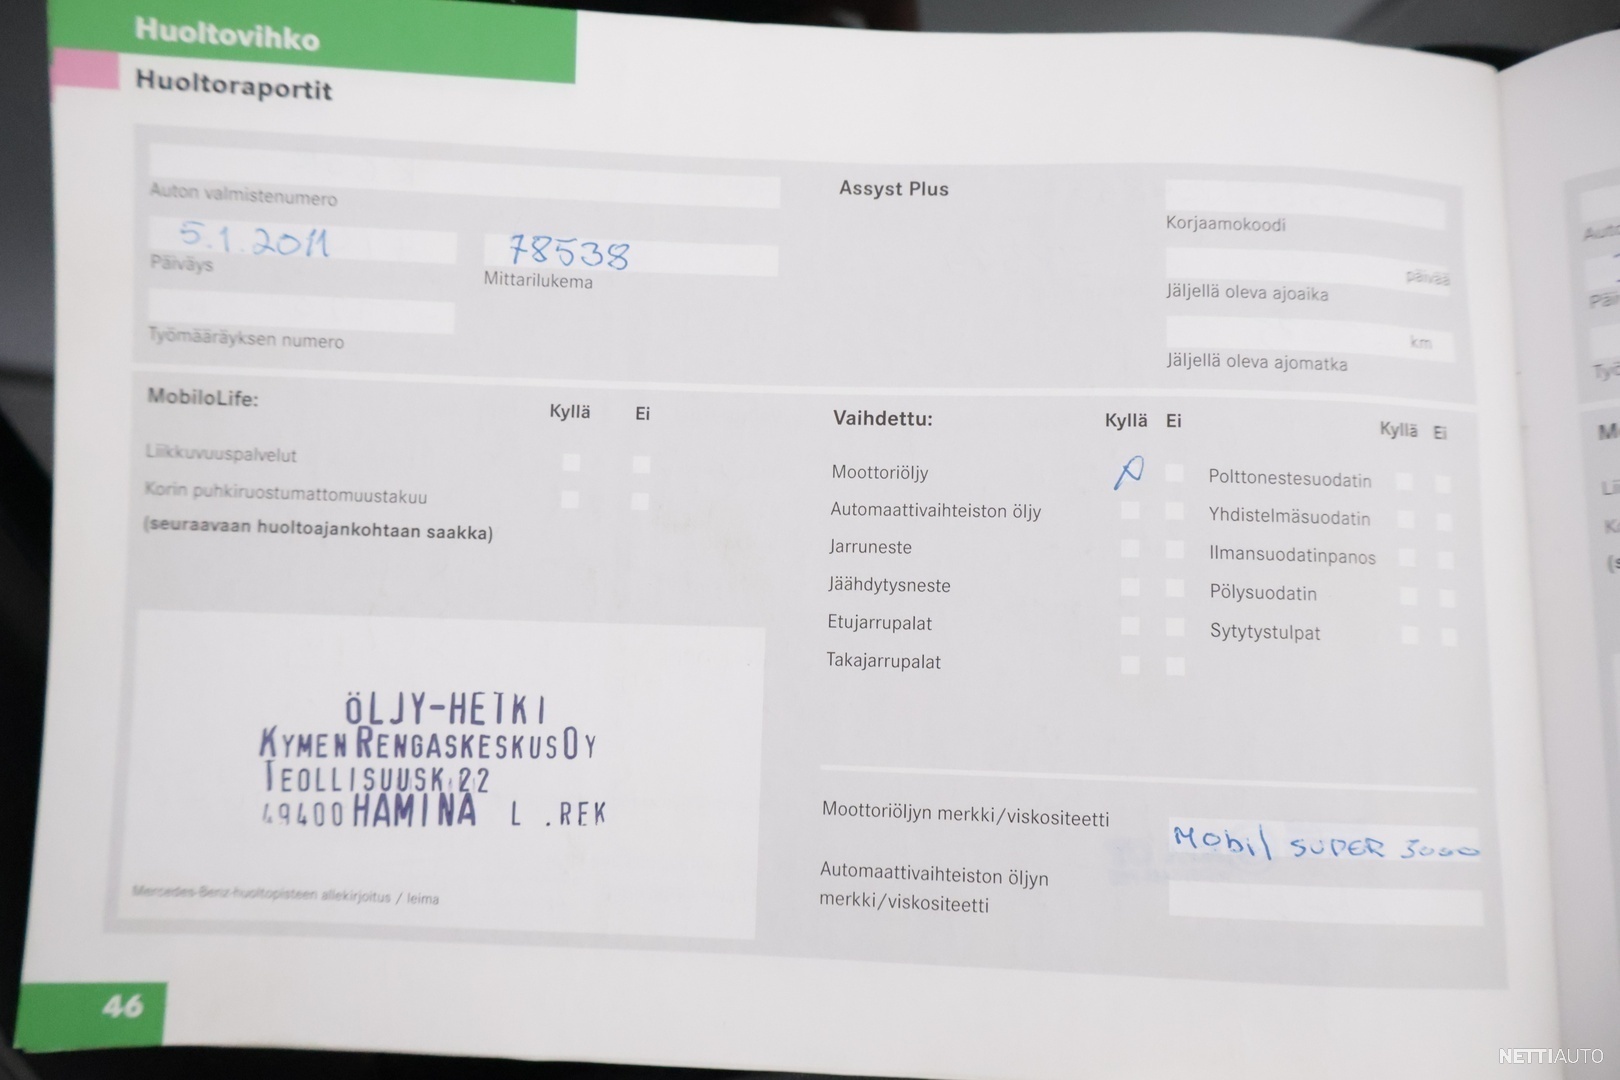Screen dimensions: 1620x1080
Task: Click the Jäljellä oleva ajomatka km field
Action: click(1308, 338)
